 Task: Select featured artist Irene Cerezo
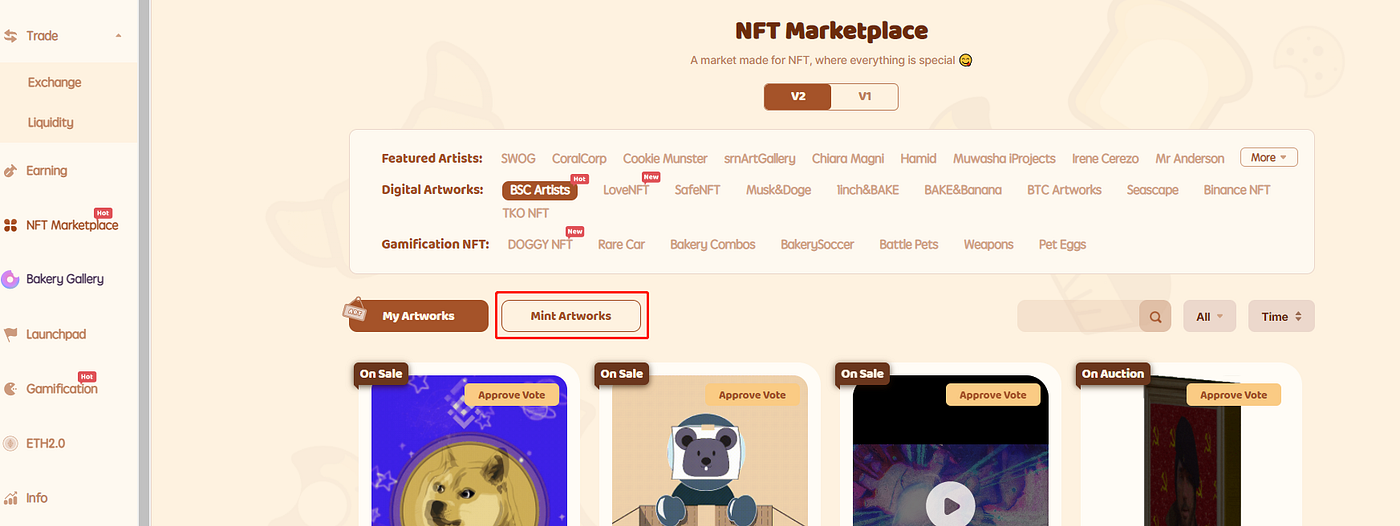pos(1105,158)
